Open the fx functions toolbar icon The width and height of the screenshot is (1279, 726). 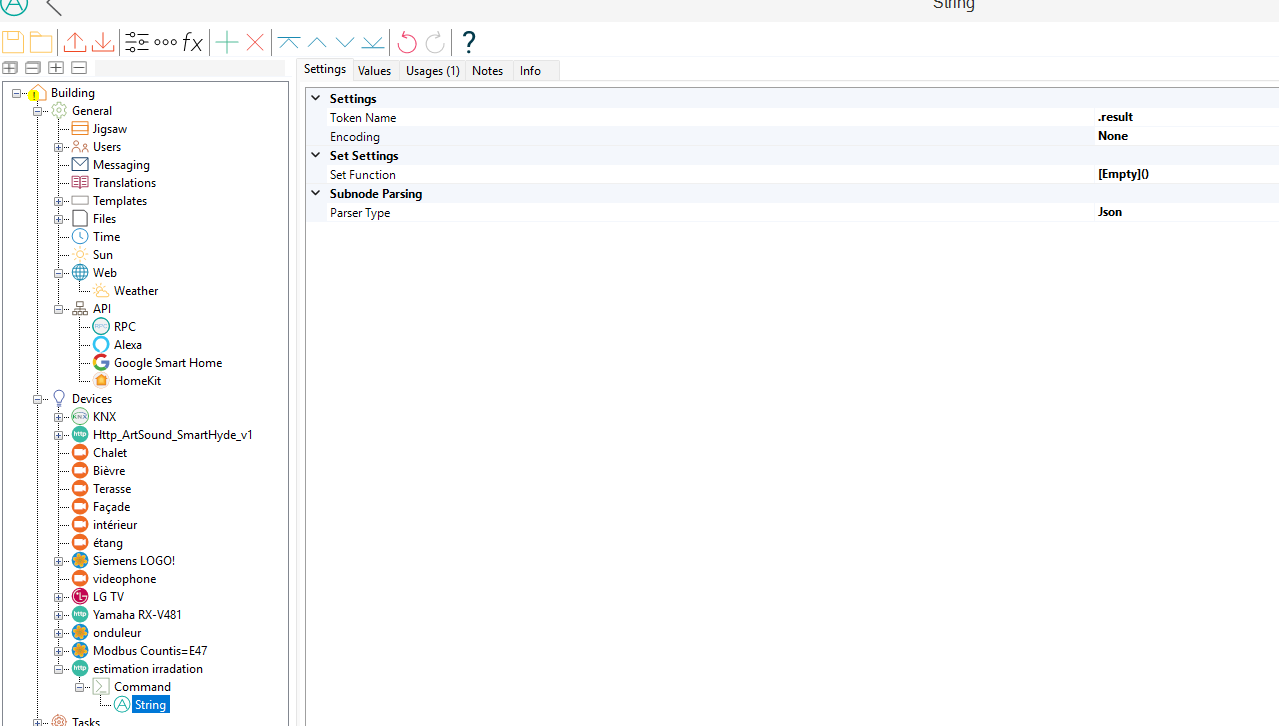192,42
